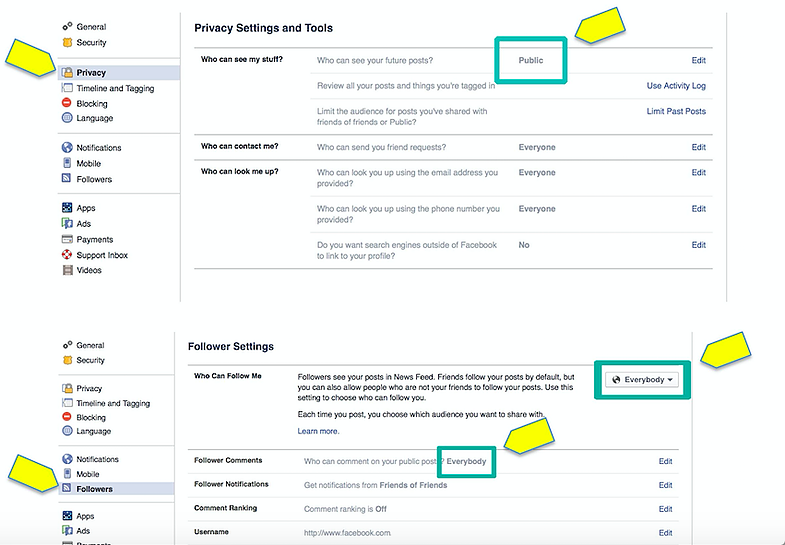785x545 pixels.
Task: Open Timeline and Tagging label in top sidebar
Action: click(x=115, y=89)
